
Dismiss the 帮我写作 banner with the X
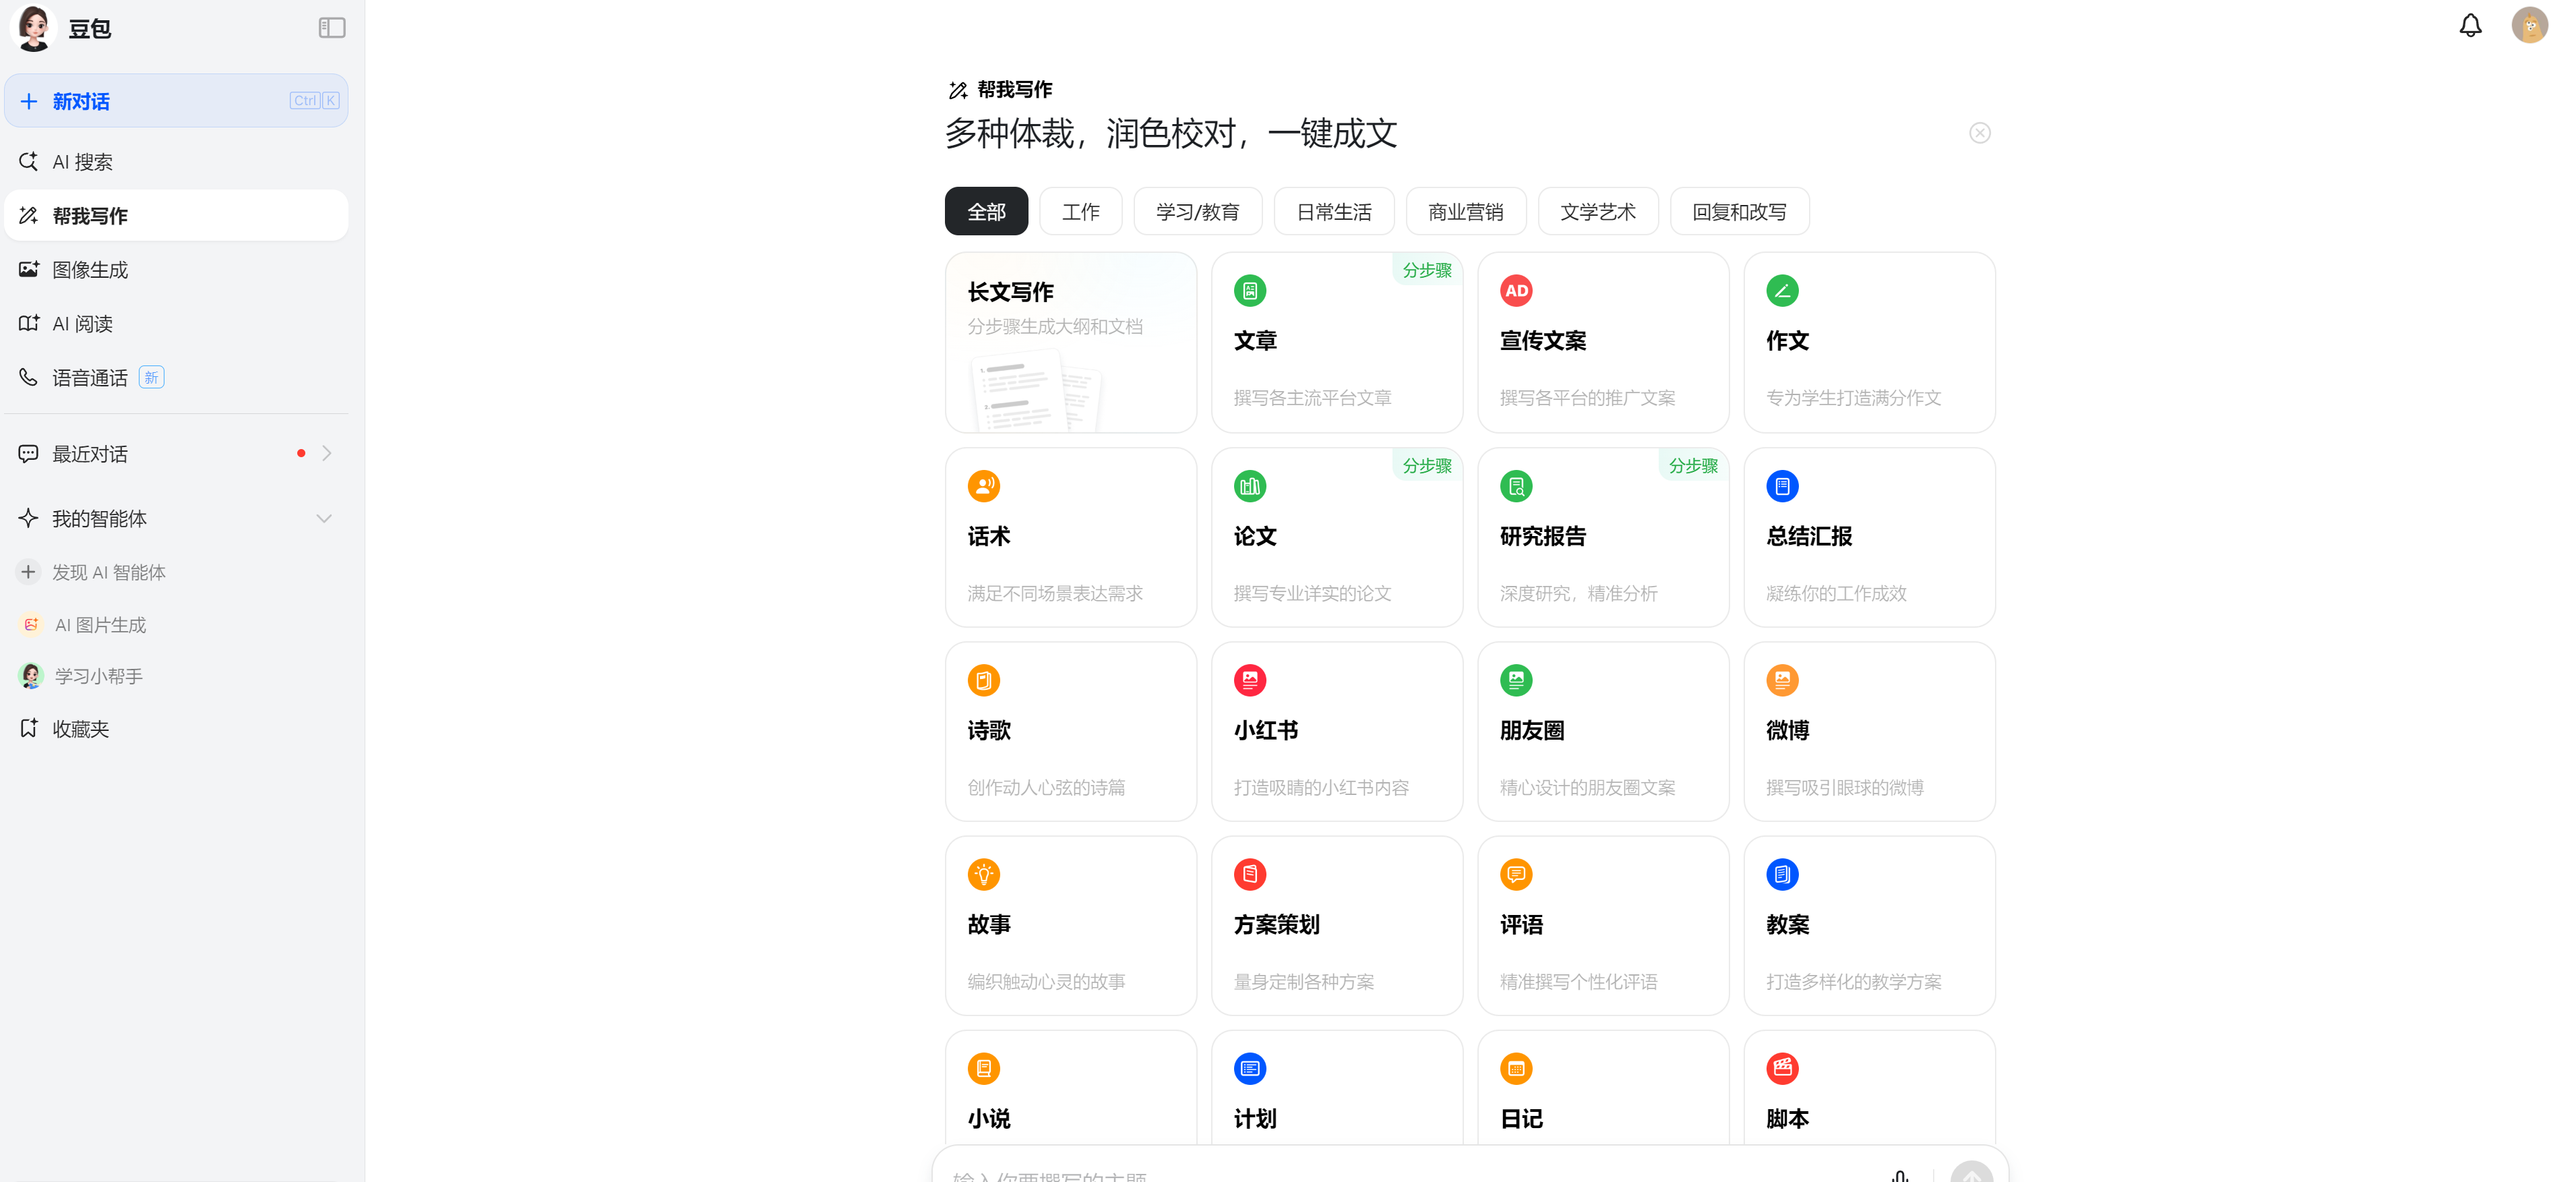pos(1980,132)
